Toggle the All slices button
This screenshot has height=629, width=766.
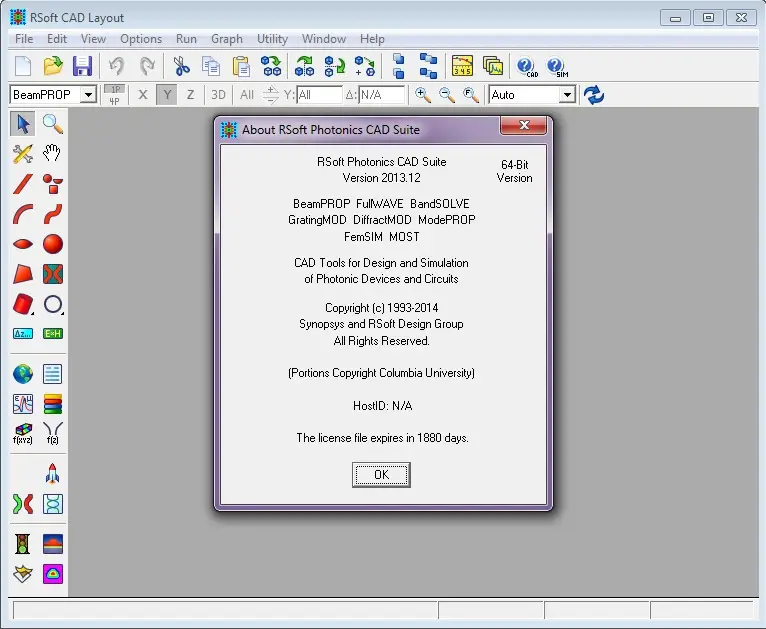[x=247, y=94]
